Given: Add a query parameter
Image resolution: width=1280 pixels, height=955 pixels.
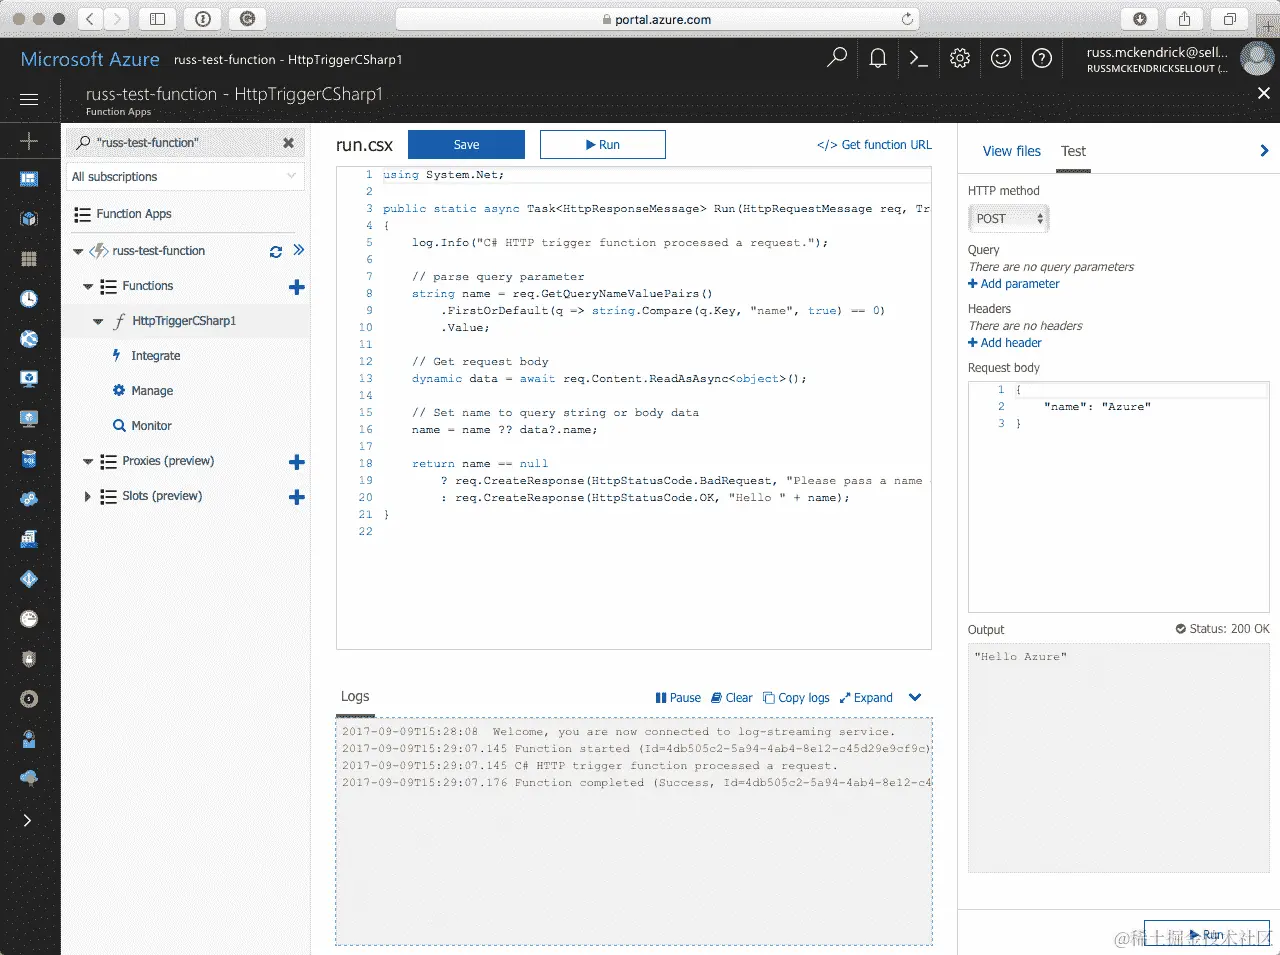Looking at the screenshot, I should 1013,284.
